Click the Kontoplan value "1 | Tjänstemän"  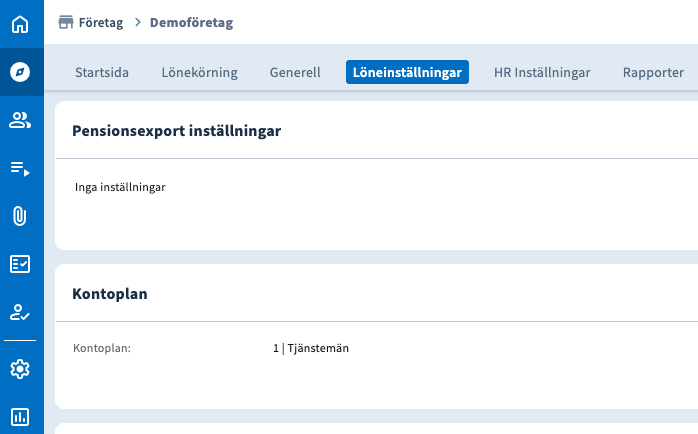pos(311,348)
